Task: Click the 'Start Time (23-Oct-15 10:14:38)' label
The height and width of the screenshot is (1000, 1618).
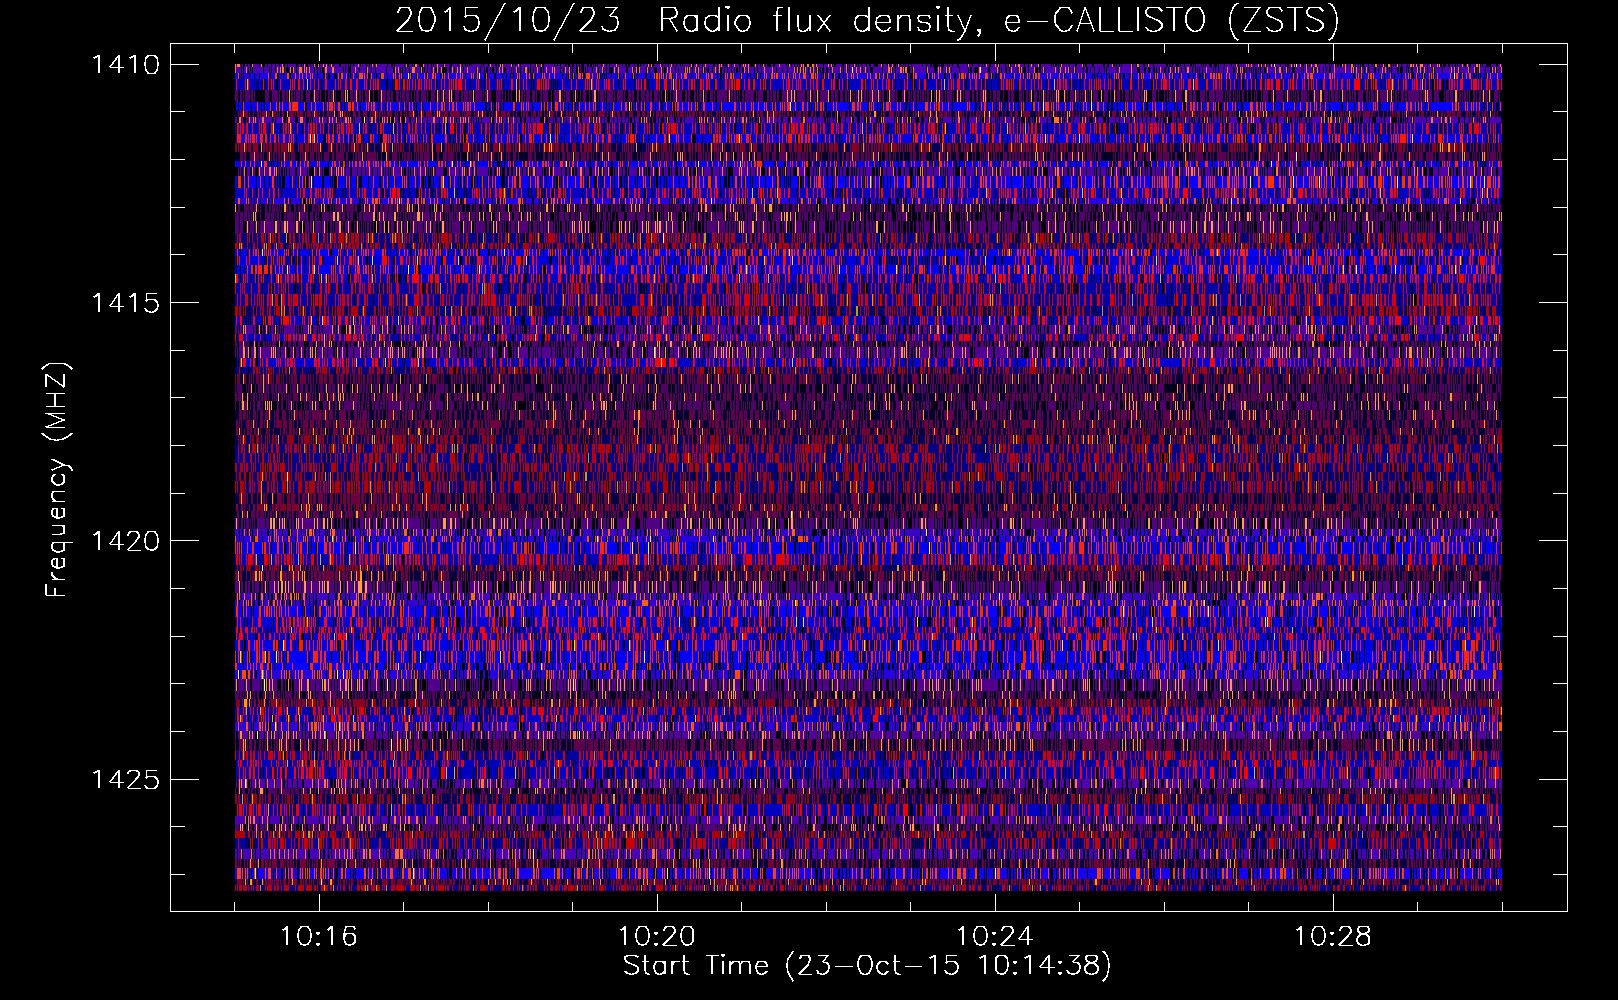Action: click(867, 966)
